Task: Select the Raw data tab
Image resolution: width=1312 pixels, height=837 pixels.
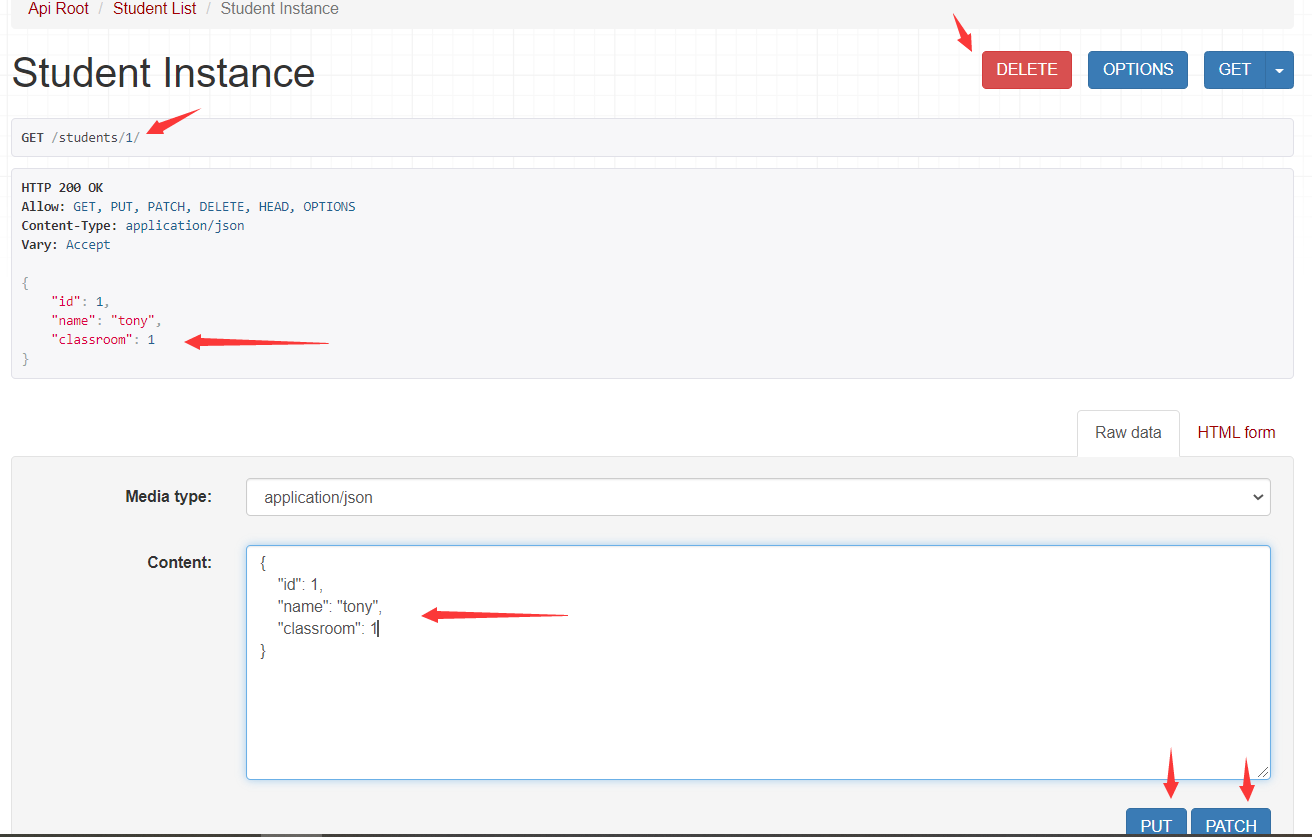Action: [x=1128, y=432]
